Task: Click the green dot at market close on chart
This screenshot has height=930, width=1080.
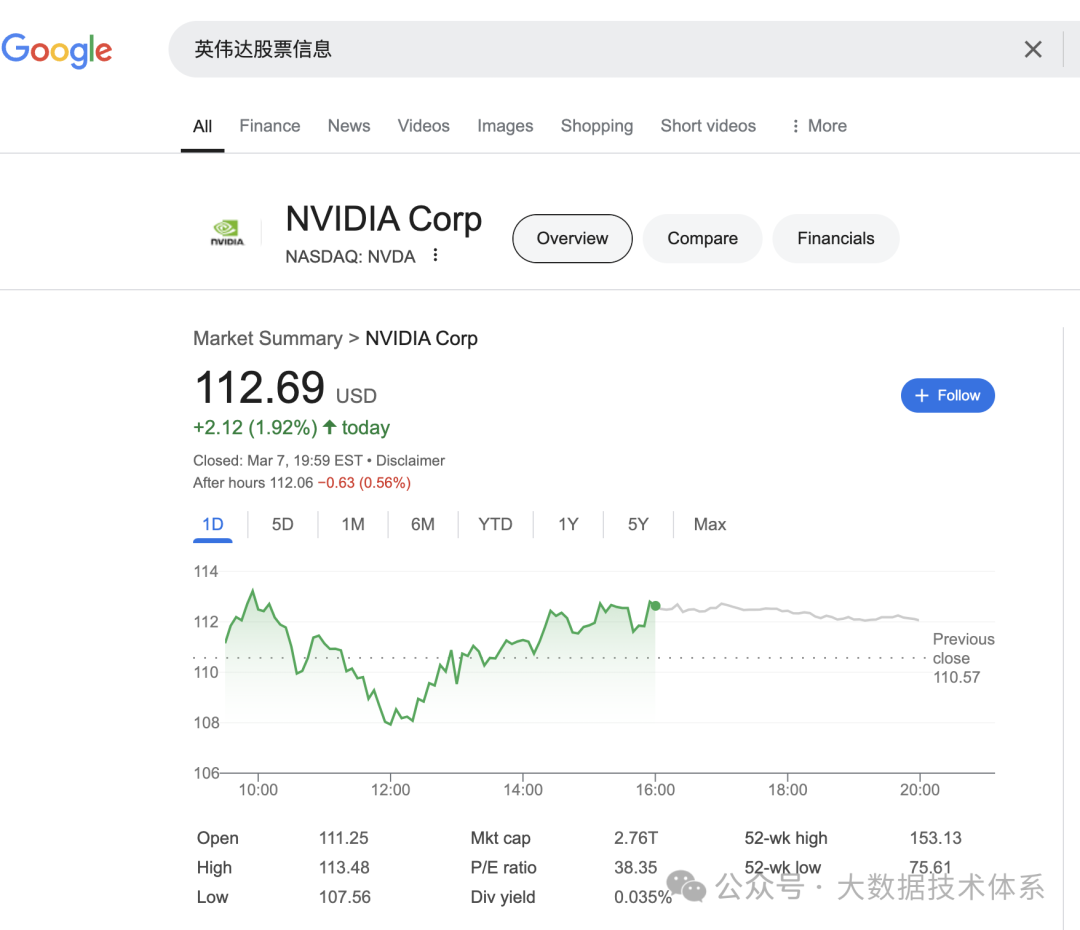Action: [656, 606]
